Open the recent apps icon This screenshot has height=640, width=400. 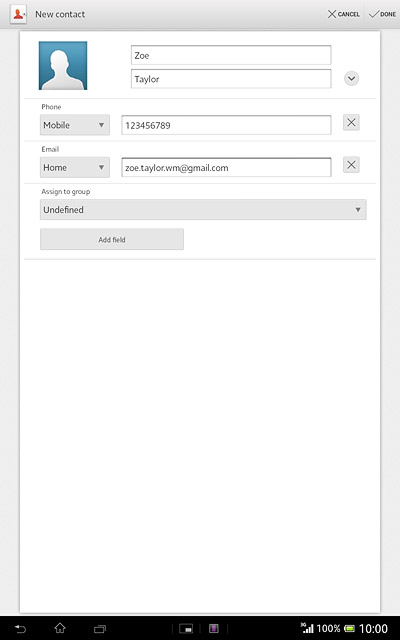point(100,629)
